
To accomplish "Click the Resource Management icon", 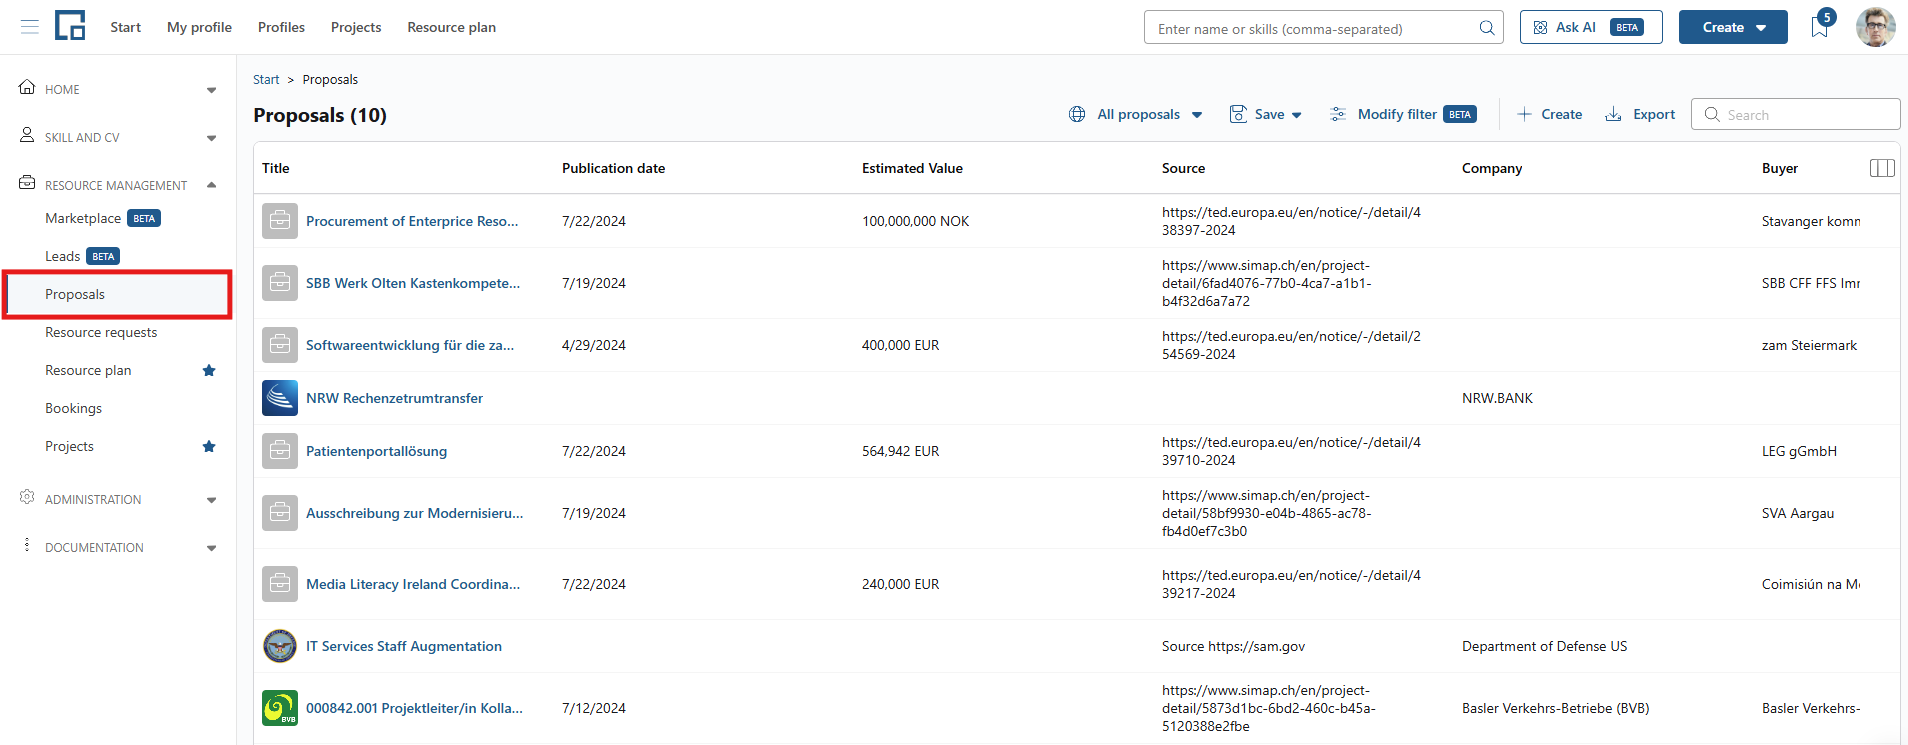I will (27, 183).
